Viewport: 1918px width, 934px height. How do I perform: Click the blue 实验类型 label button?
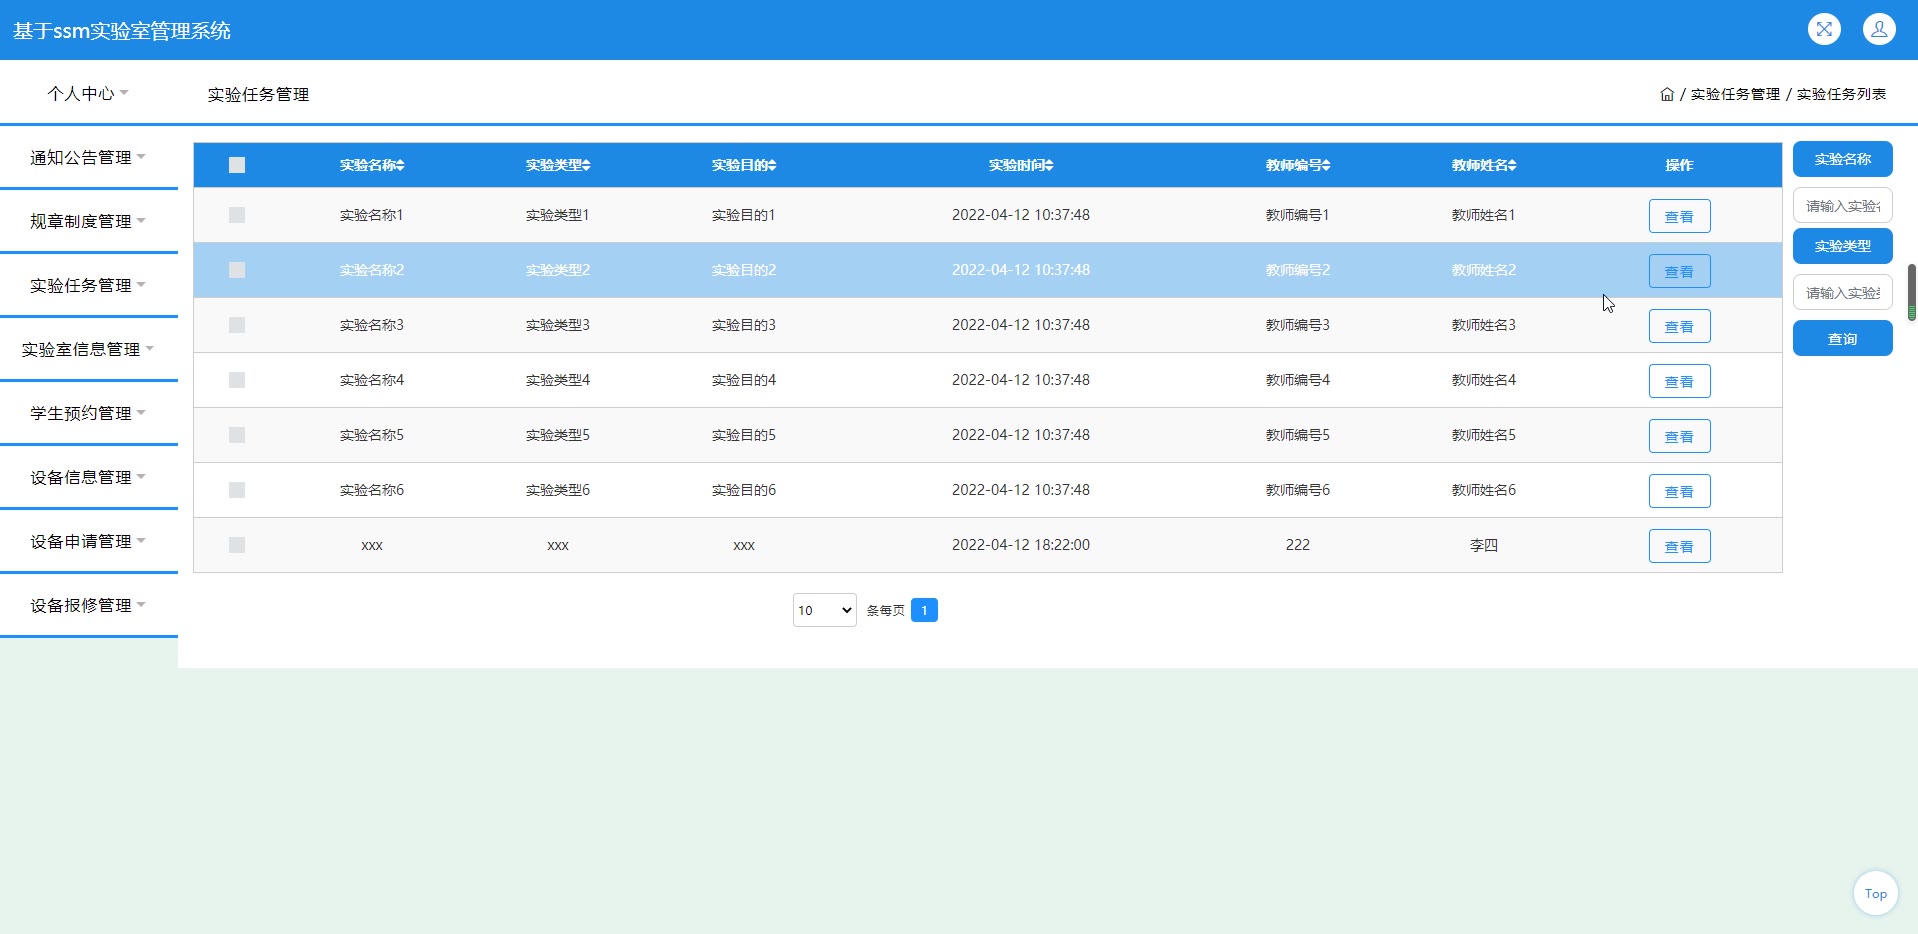coord(1842,246)
